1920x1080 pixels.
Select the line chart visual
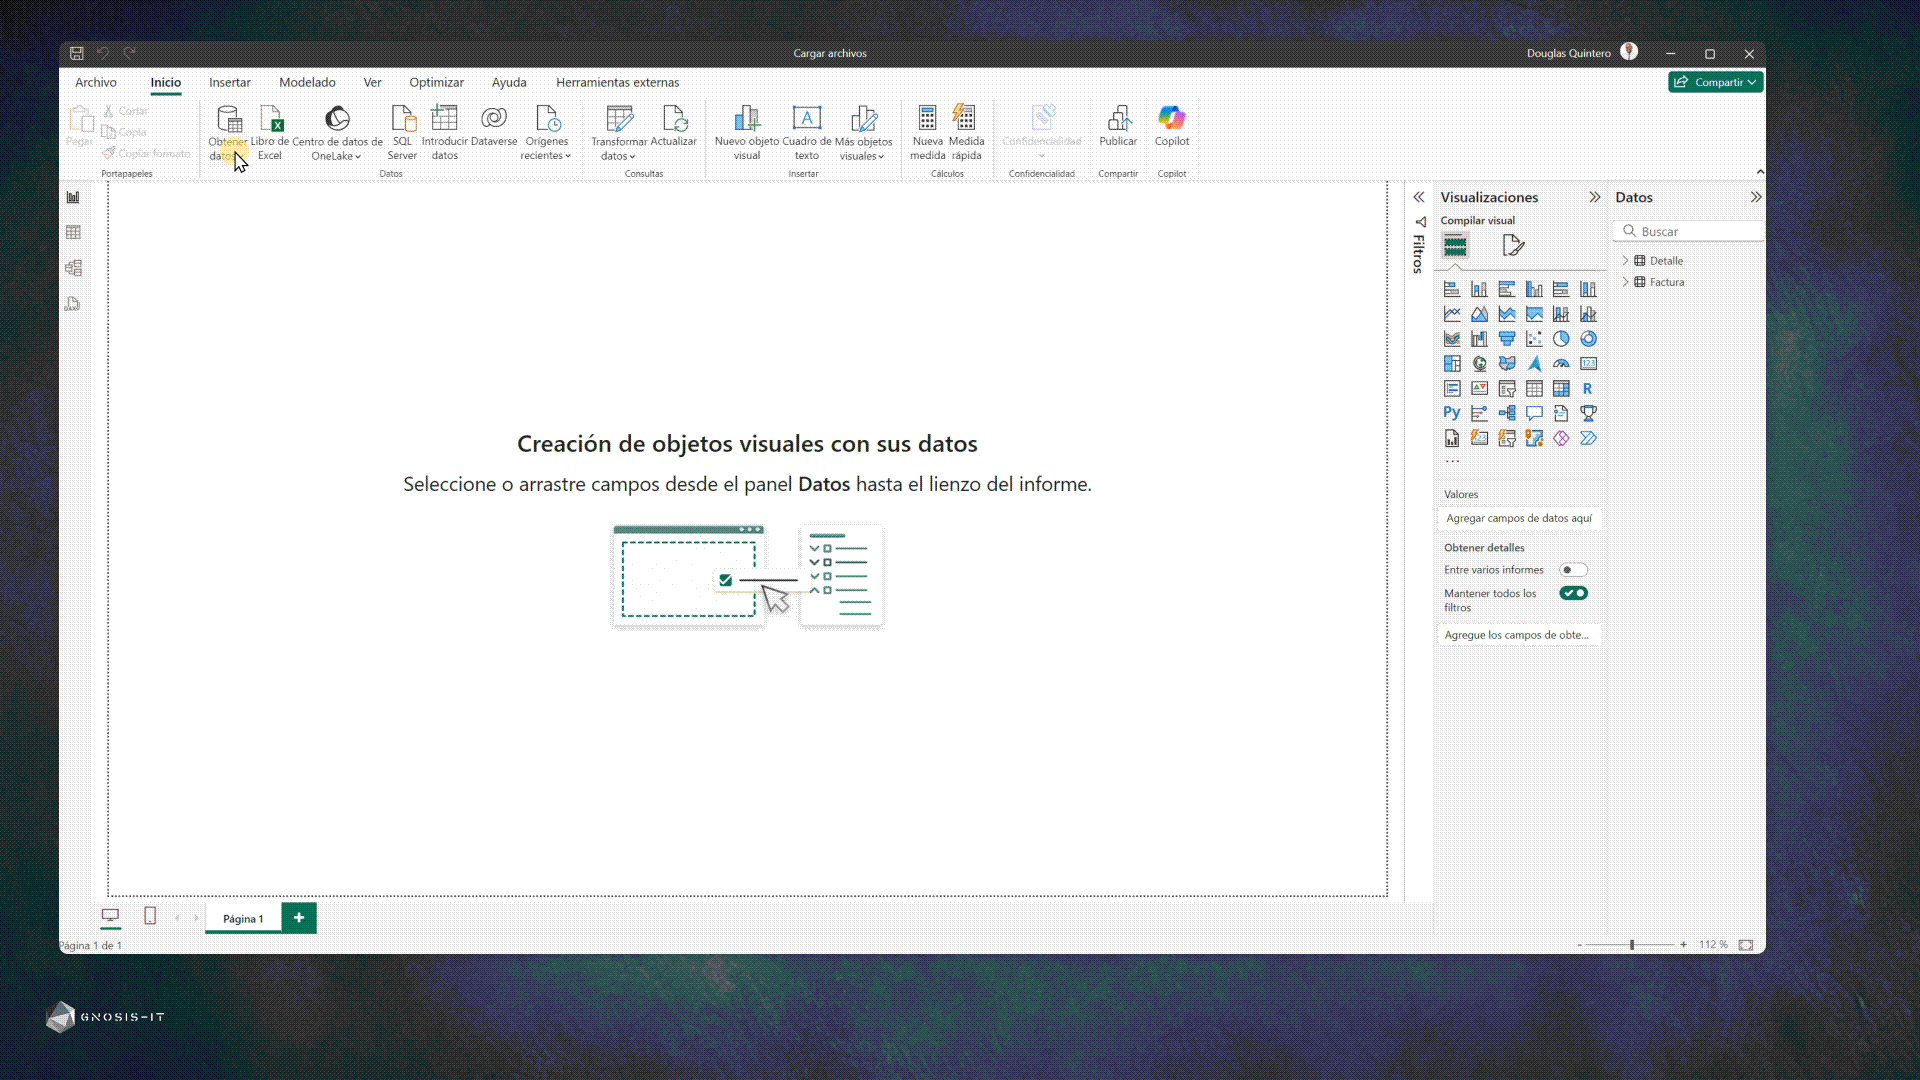(1452, 314)
